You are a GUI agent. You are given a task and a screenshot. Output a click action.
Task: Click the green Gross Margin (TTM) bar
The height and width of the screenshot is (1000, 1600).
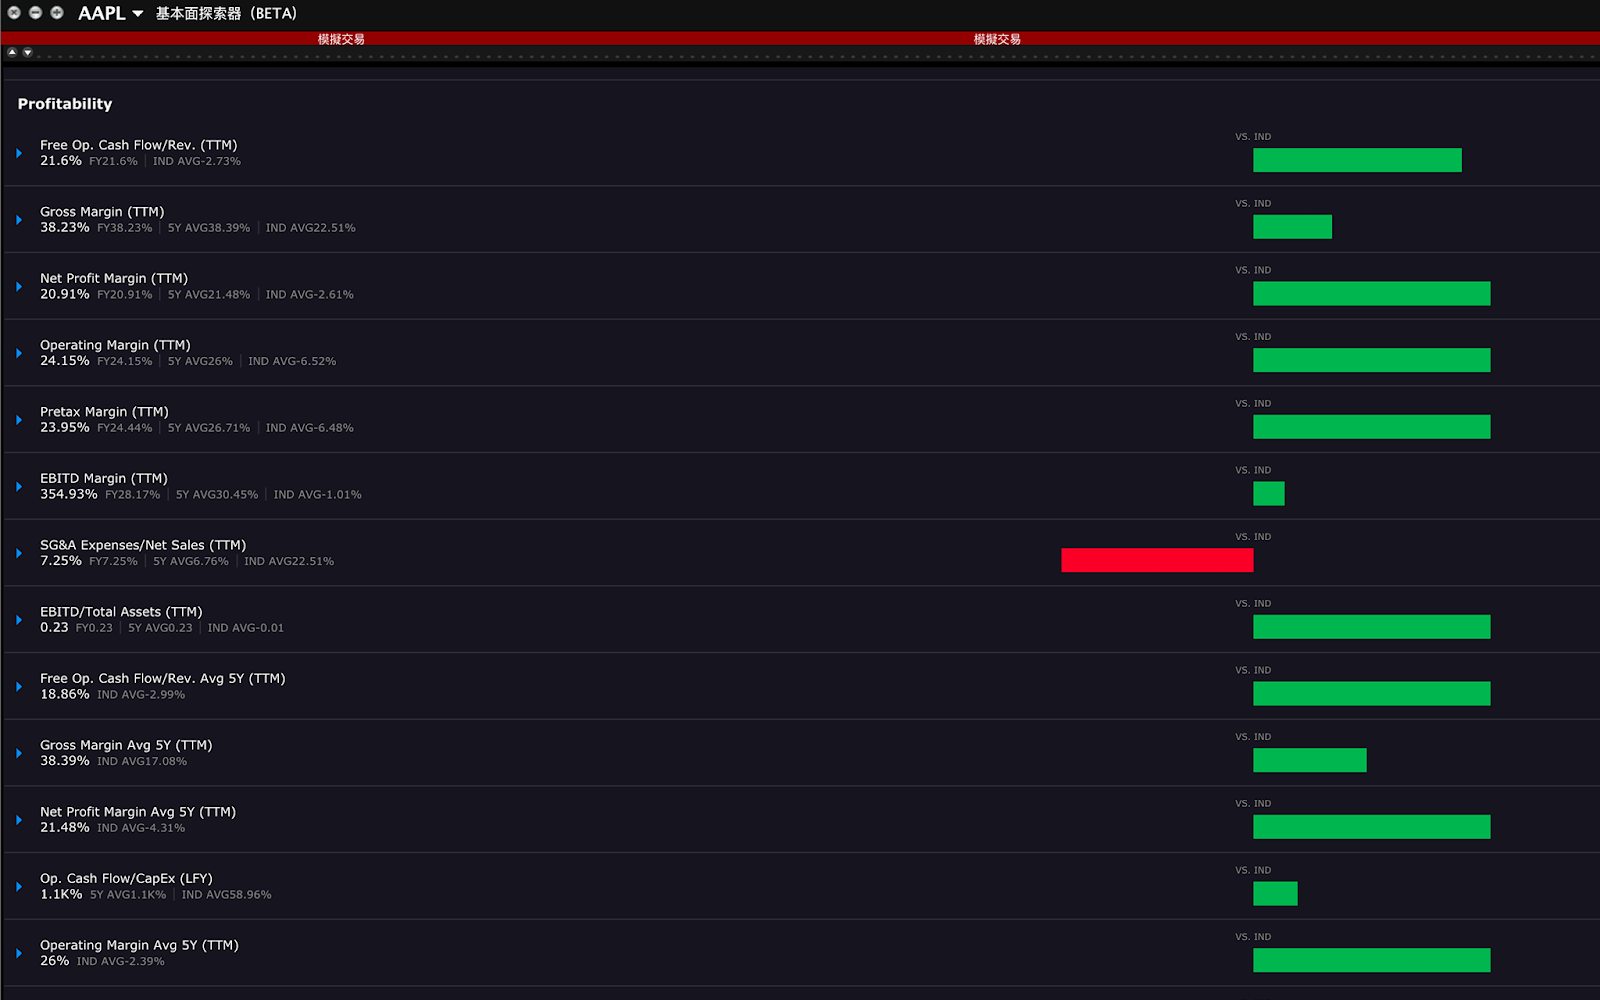point(1292,227)
